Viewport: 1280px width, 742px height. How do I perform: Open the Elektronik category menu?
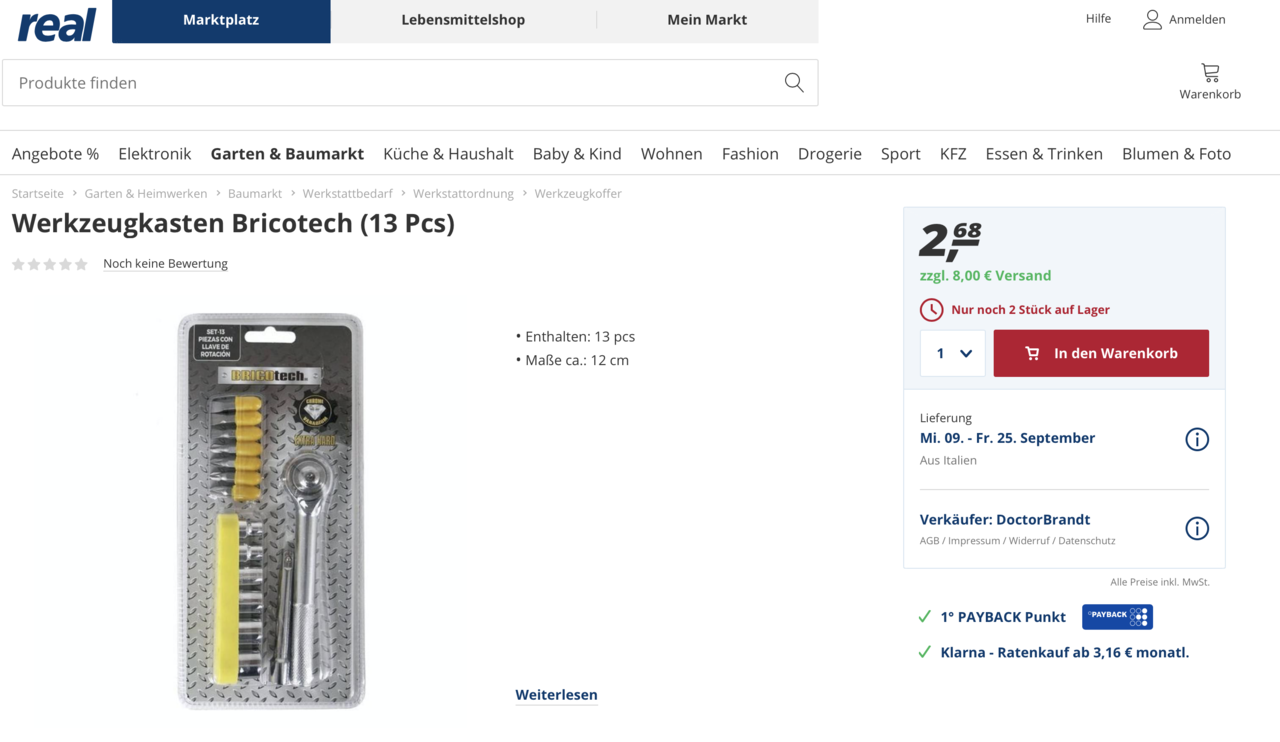[154, 154]
